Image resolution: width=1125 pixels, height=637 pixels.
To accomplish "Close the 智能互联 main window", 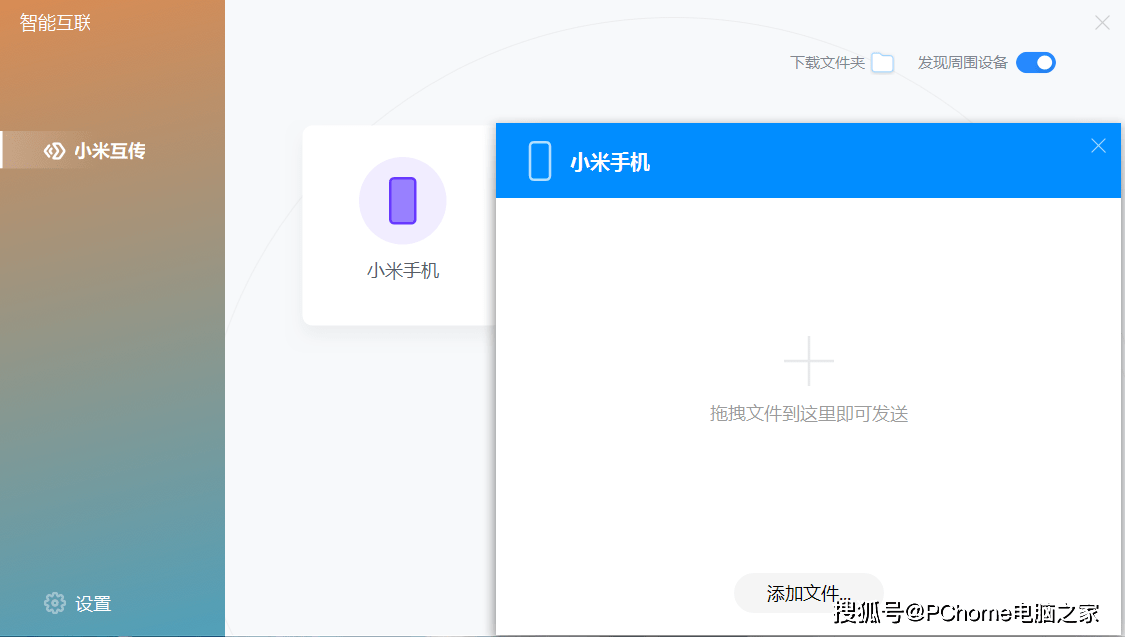I will coord(1102,23).
